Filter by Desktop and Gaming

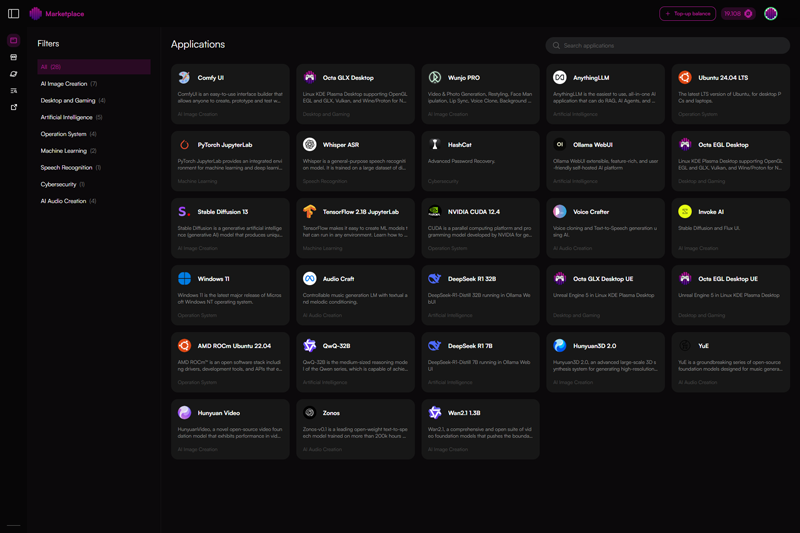click(x=94, y=100)
